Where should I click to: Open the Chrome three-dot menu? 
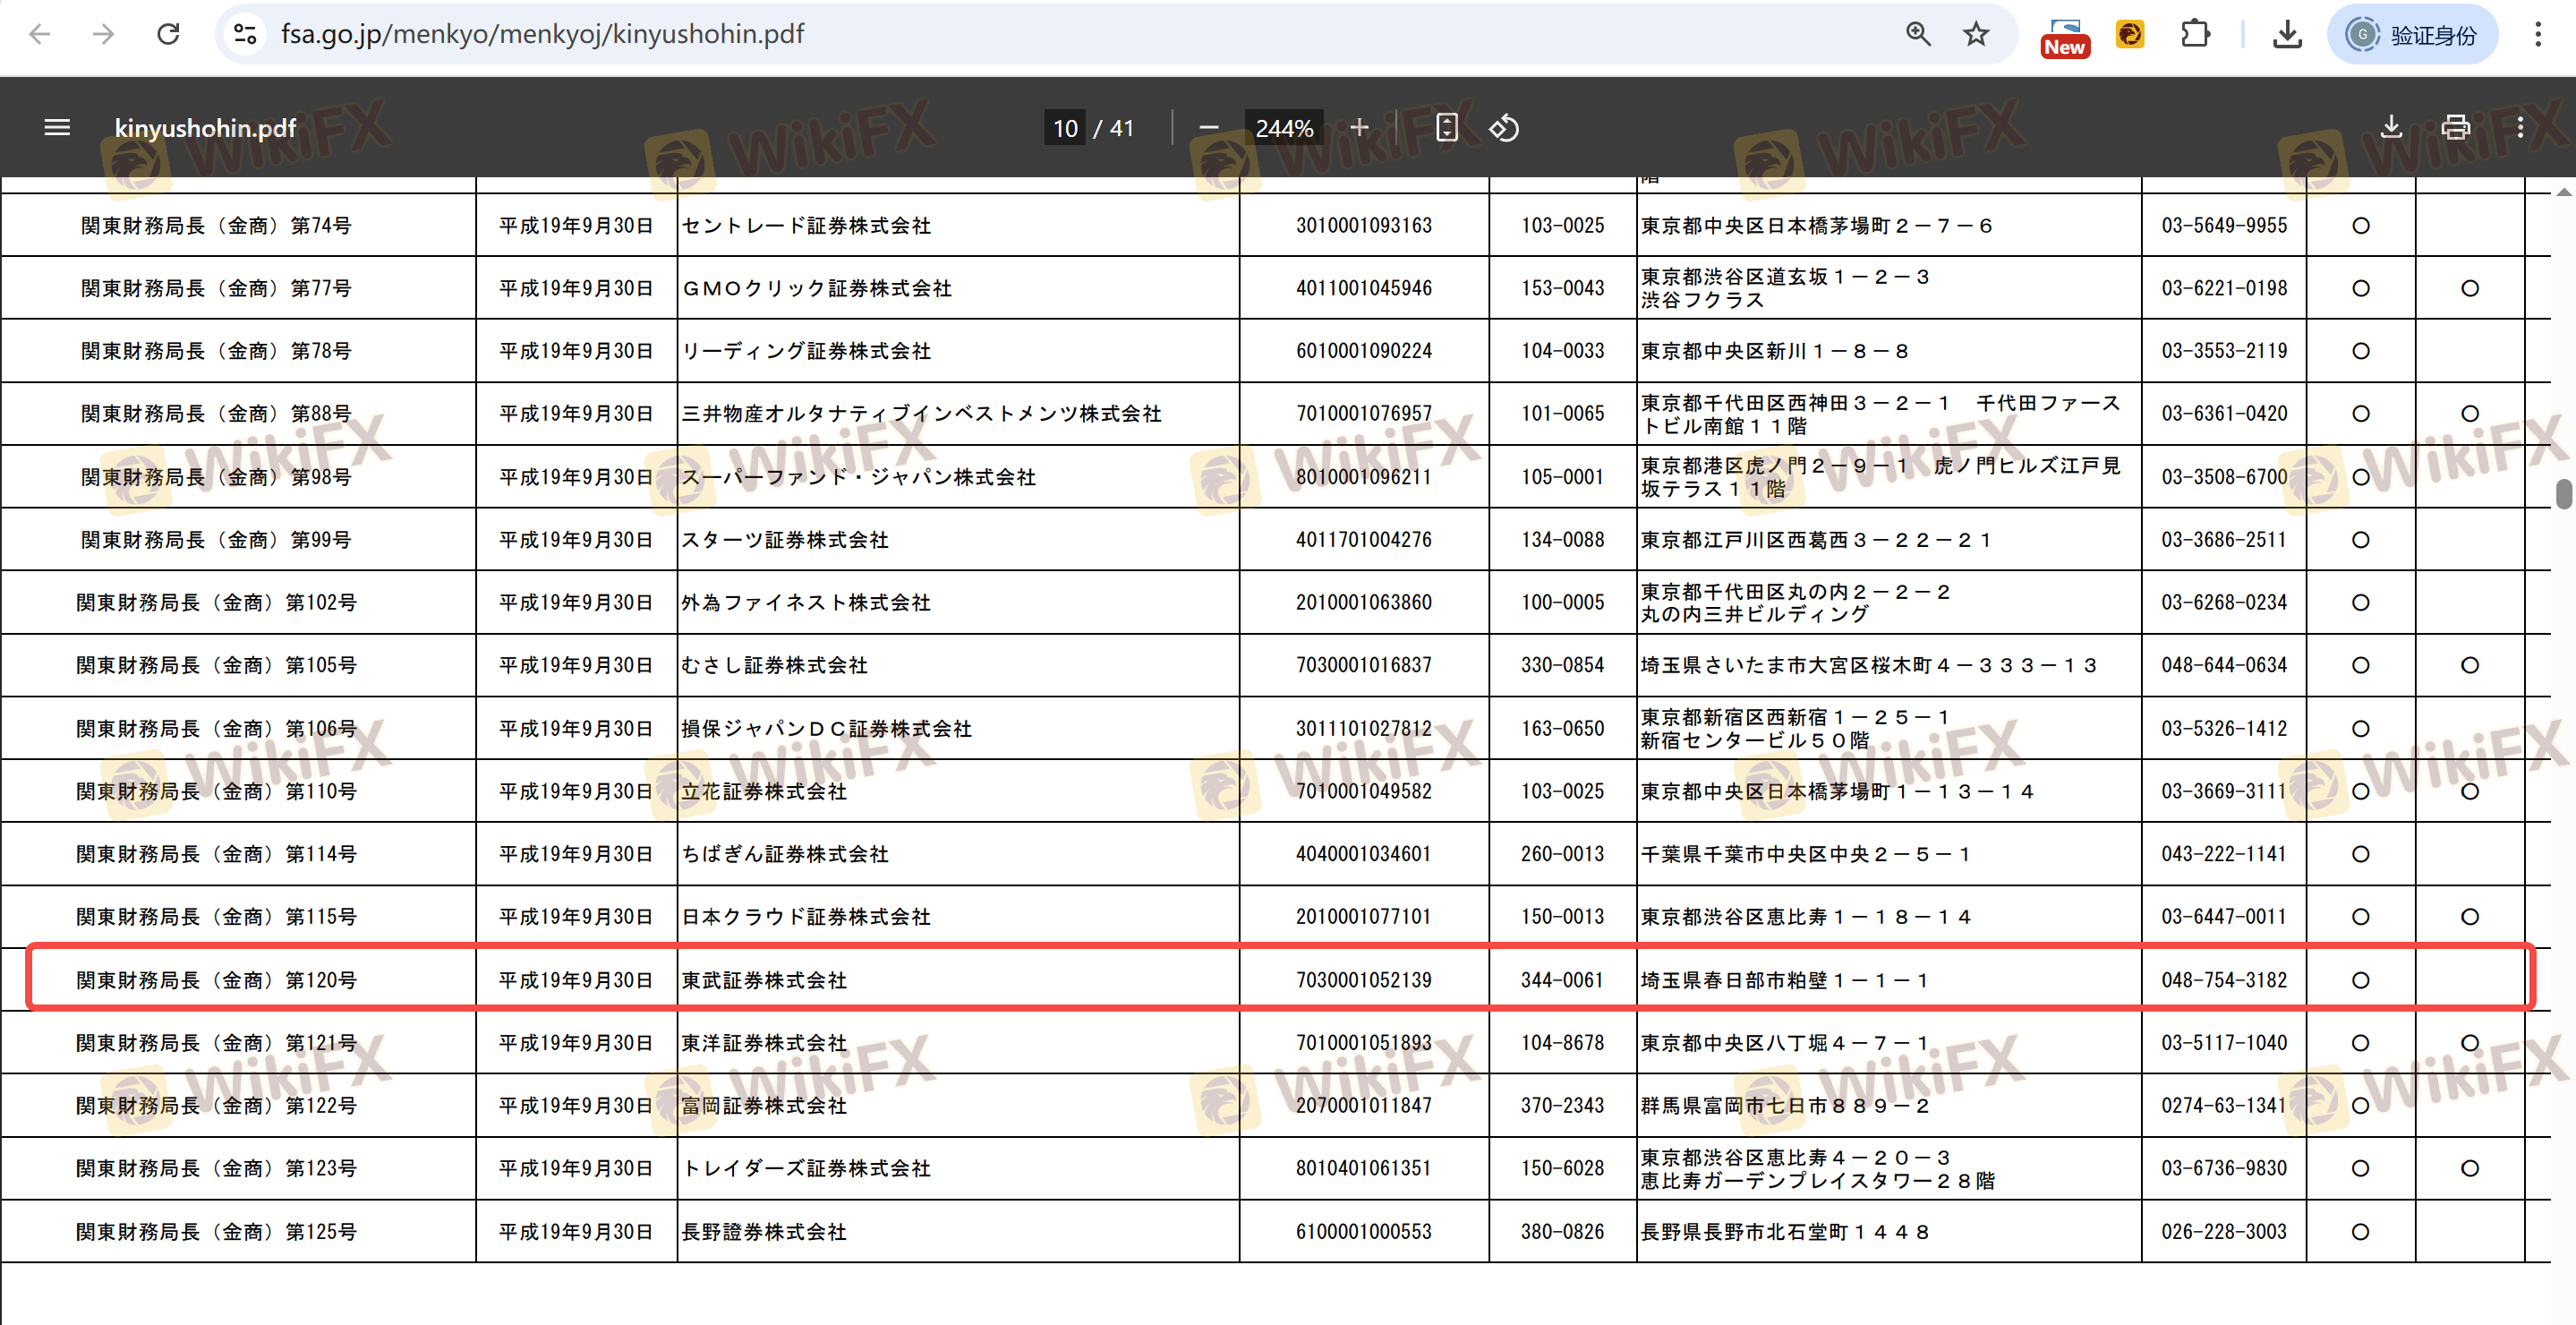pyautogui.click(x=2537, y=34)
